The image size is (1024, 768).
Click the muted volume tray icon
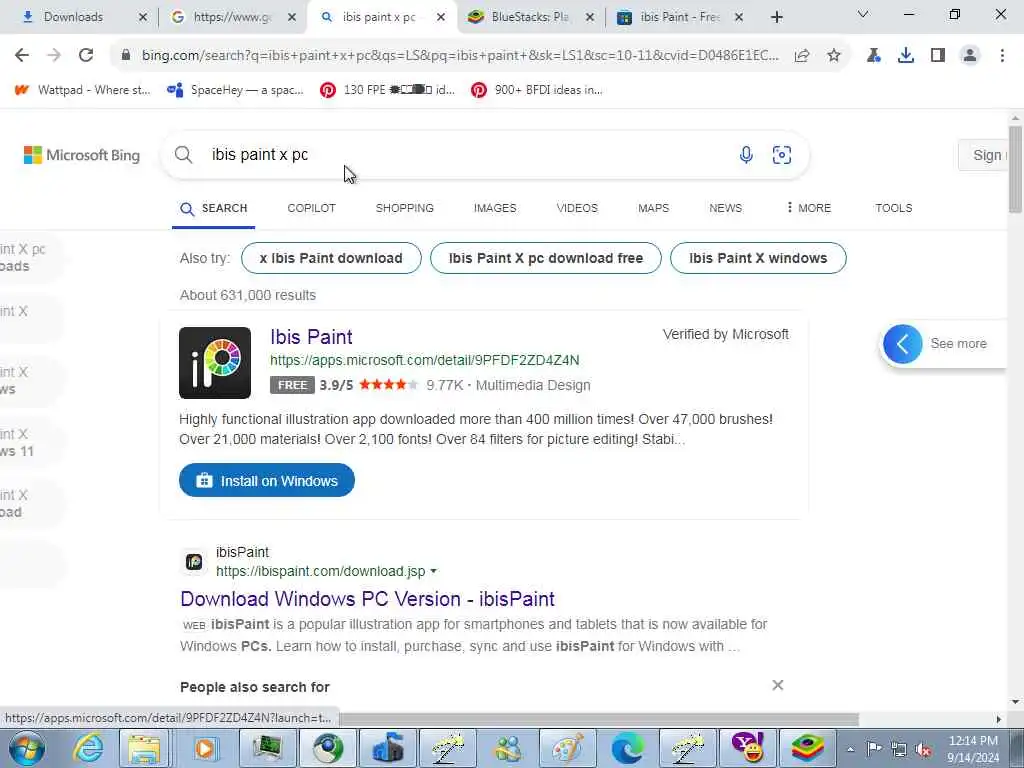click(x=923, y=750)
